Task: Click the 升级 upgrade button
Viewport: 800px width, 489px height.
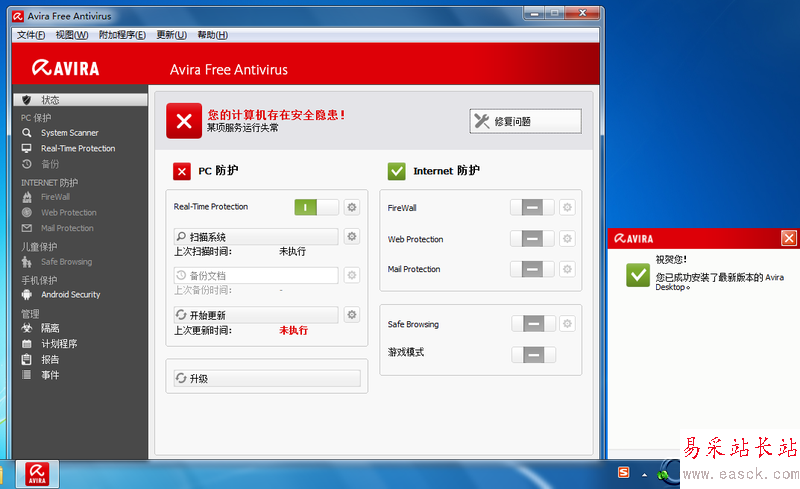Action: [x=267, y=378]
